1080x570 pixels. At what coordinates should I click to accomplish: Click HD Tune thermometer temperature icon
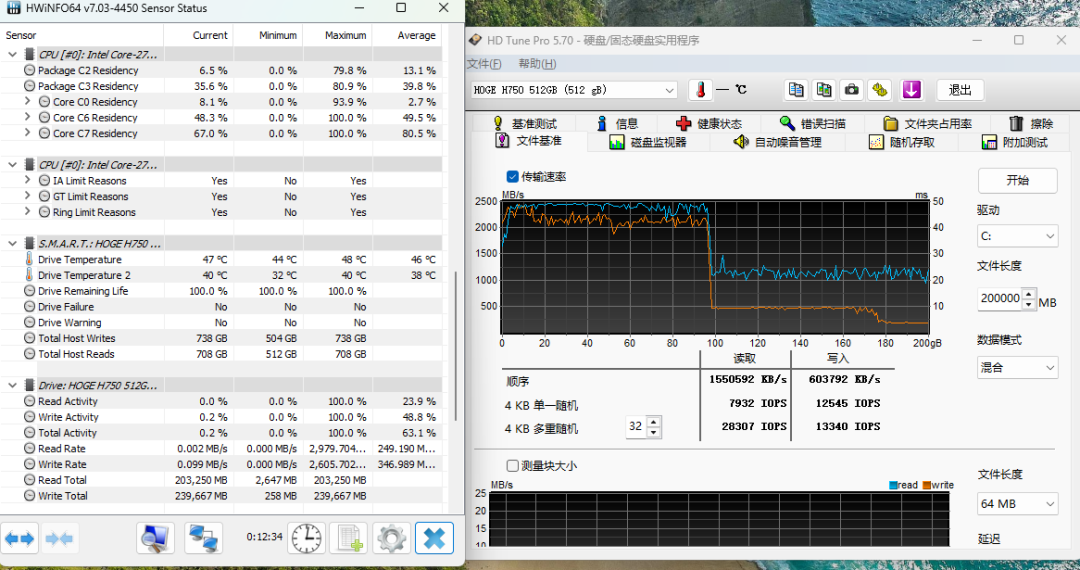[700, 90]
